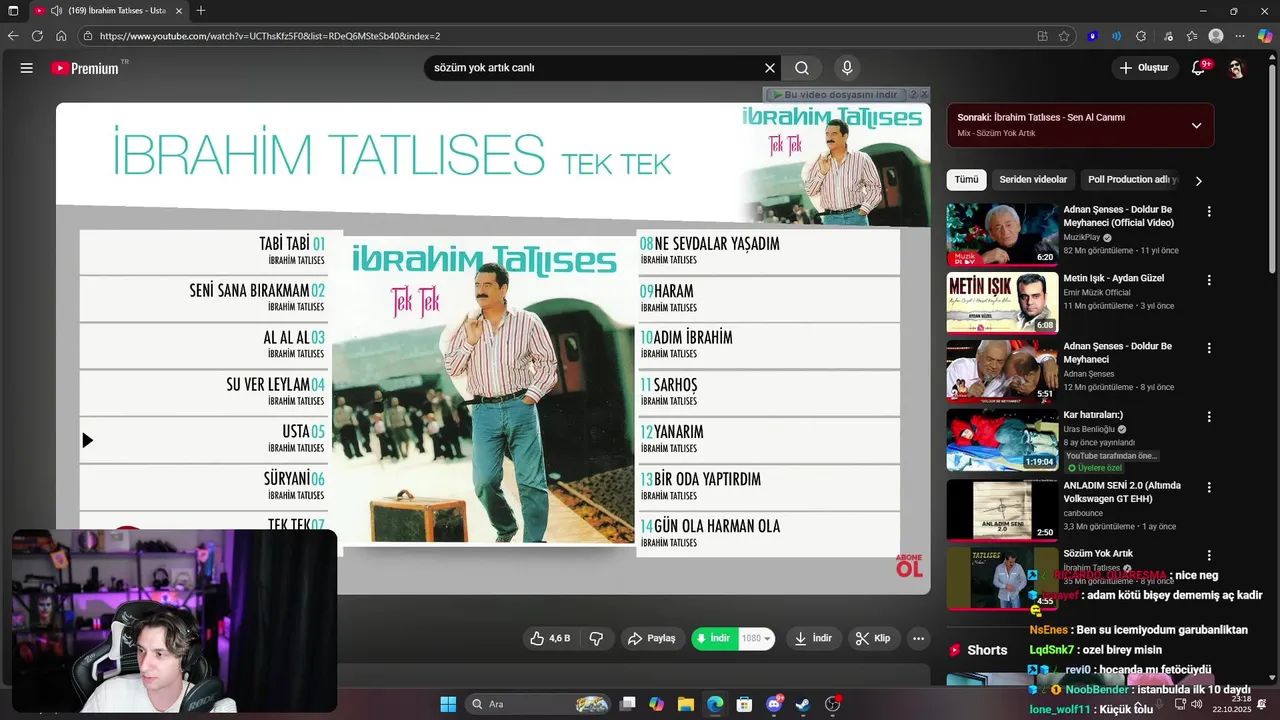Open Discord from the taskbar
1280x720 pixels.
(x=774, y=704)
